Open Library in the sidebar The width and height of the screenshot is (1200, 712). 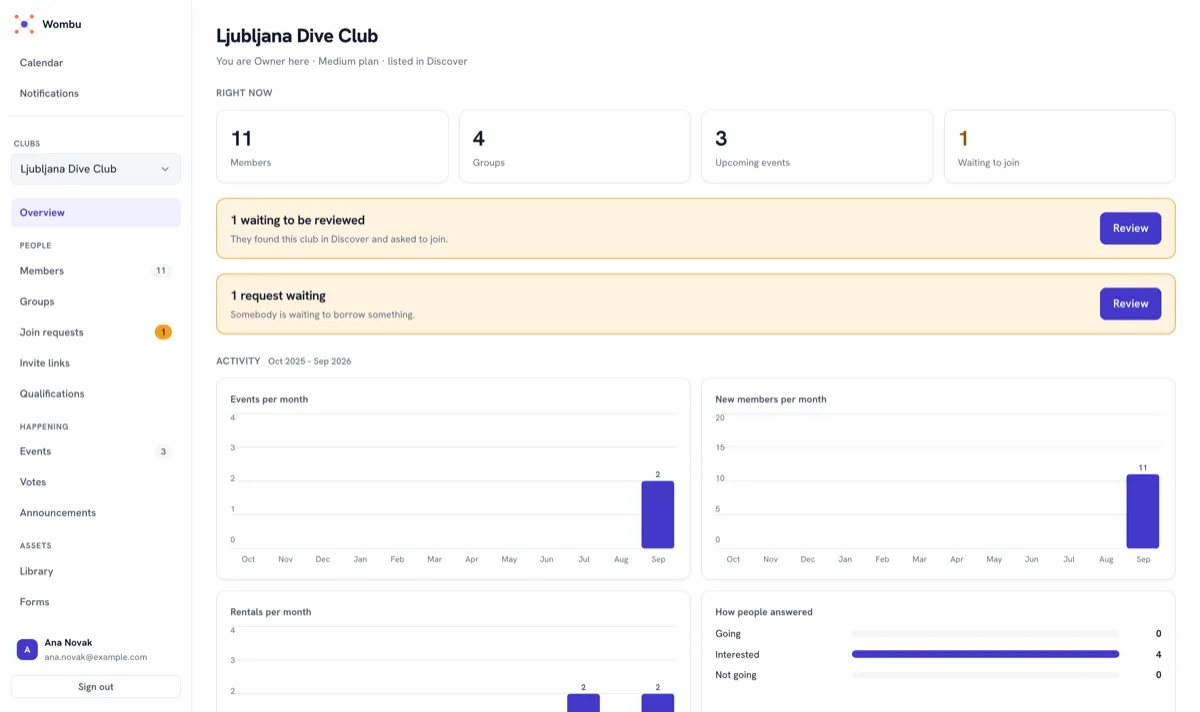point(96,571)
